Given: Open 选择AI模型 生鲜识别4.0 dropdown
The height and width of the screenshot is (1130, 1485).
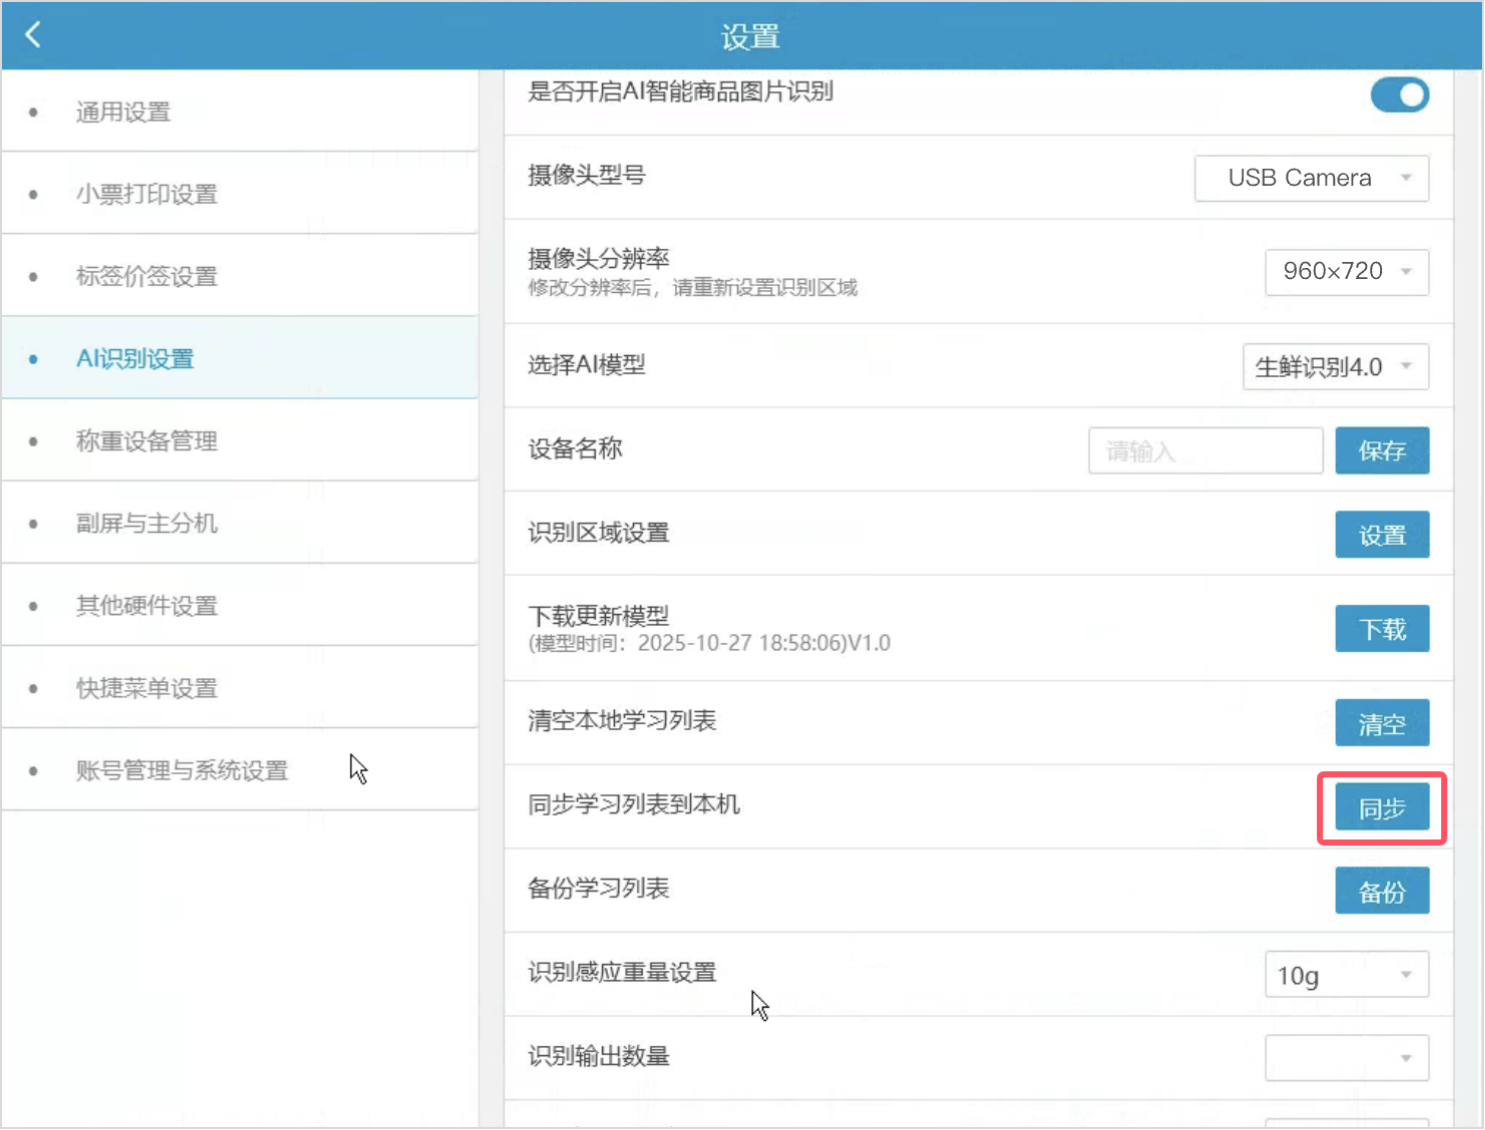Looking at the screenshot, I should 1336,367.
